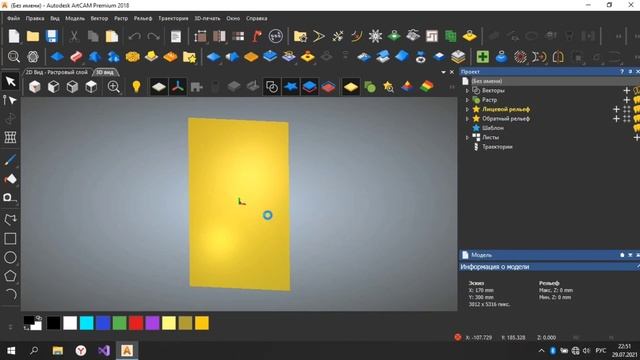Expand the Векторы tree node
This screenshot has width=640, height=360.
[467, 91]
